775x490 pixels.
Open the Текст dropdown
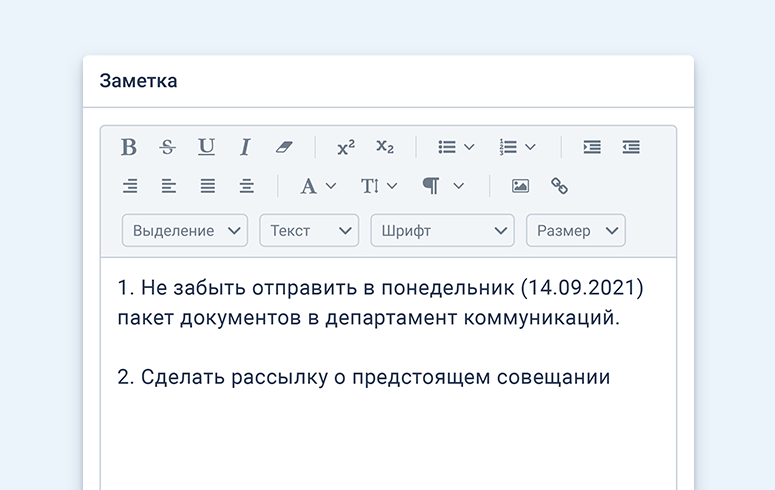point(309,230)
